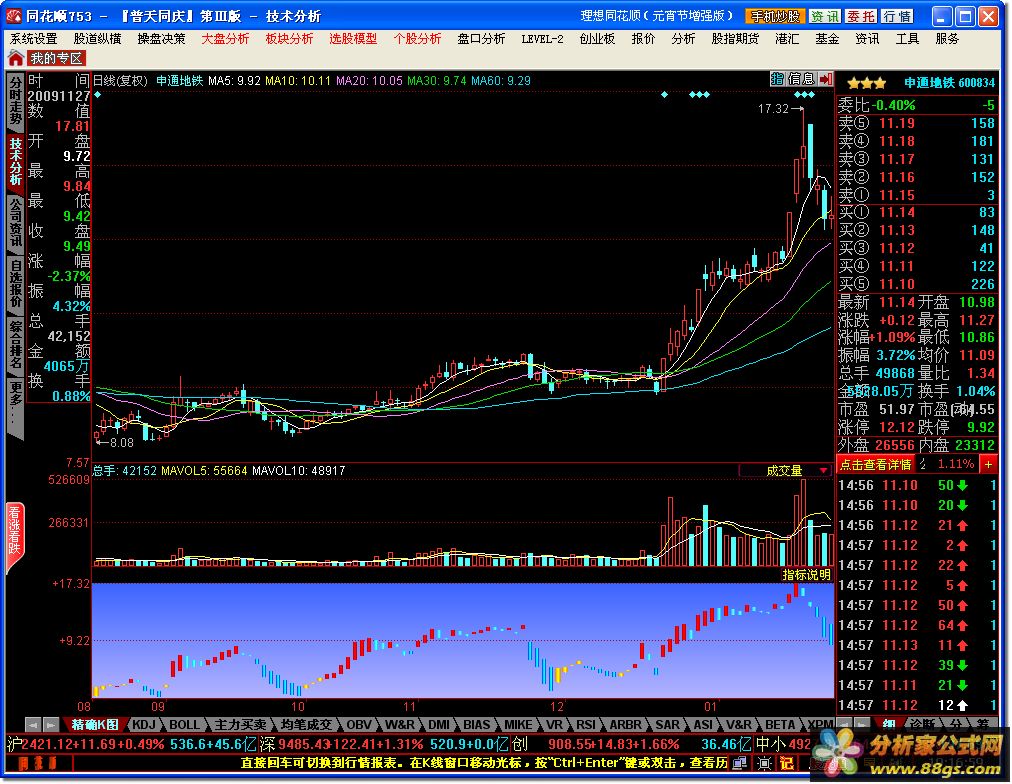
Task: Click the computer network icon in status bar
Action: [740, 763]
